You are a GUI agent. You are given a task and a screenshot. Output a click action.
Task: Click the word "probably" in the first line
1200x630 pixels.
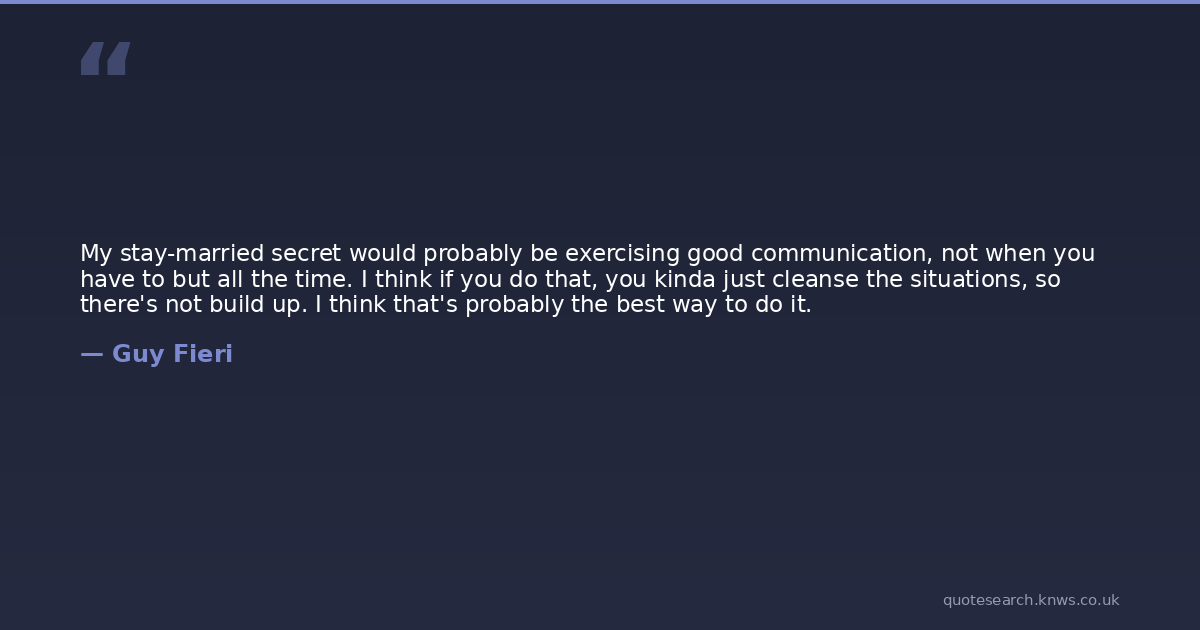(466, 254)
